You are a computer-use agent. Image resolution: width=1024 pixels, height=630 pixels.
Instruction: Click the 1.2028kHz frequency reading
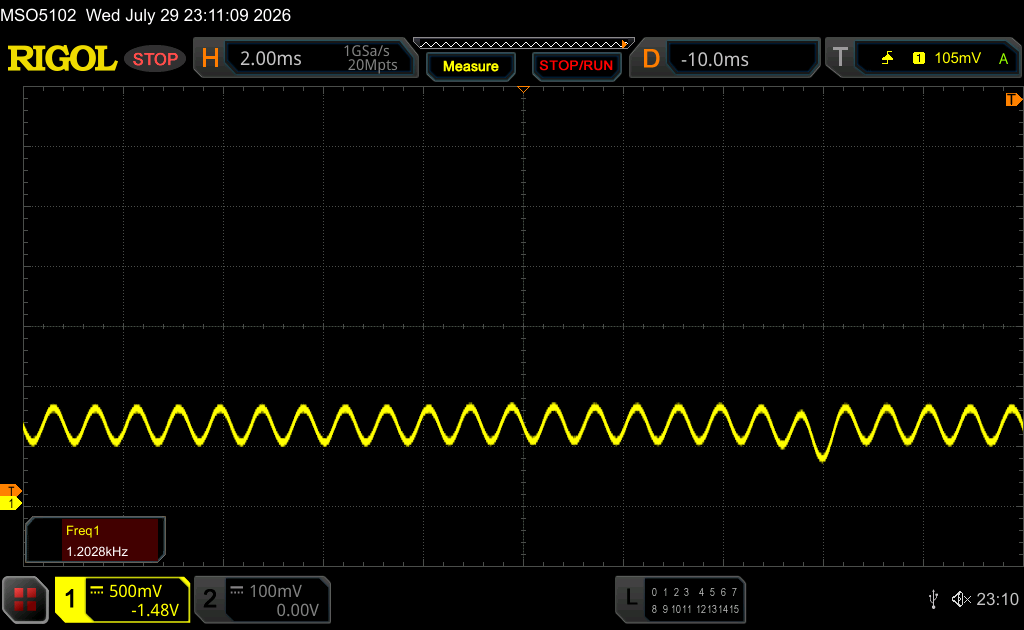[97, 552]
